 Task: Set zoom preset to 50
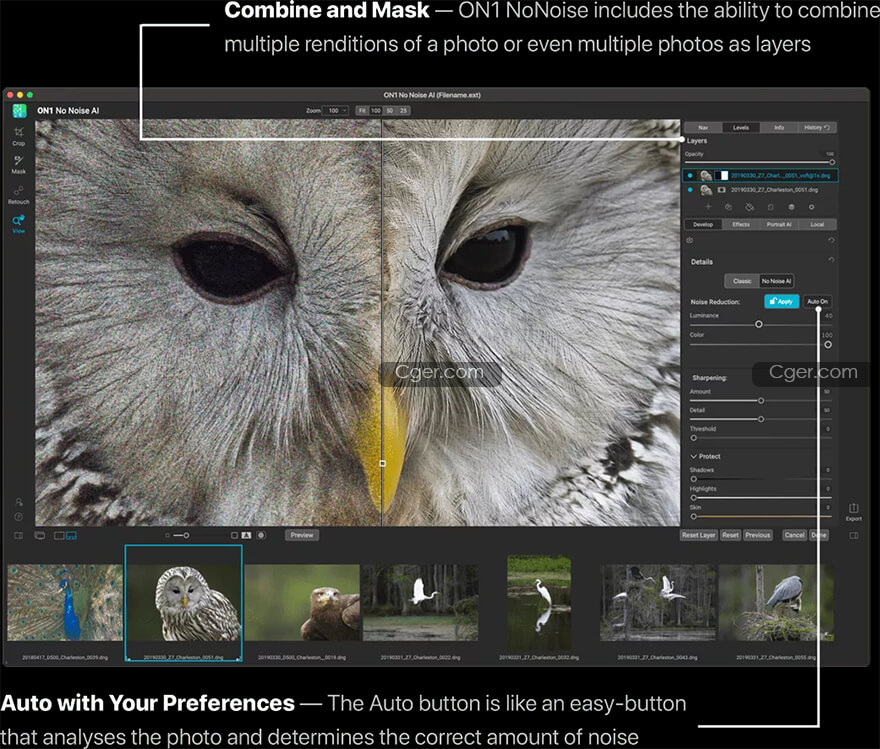389,111
